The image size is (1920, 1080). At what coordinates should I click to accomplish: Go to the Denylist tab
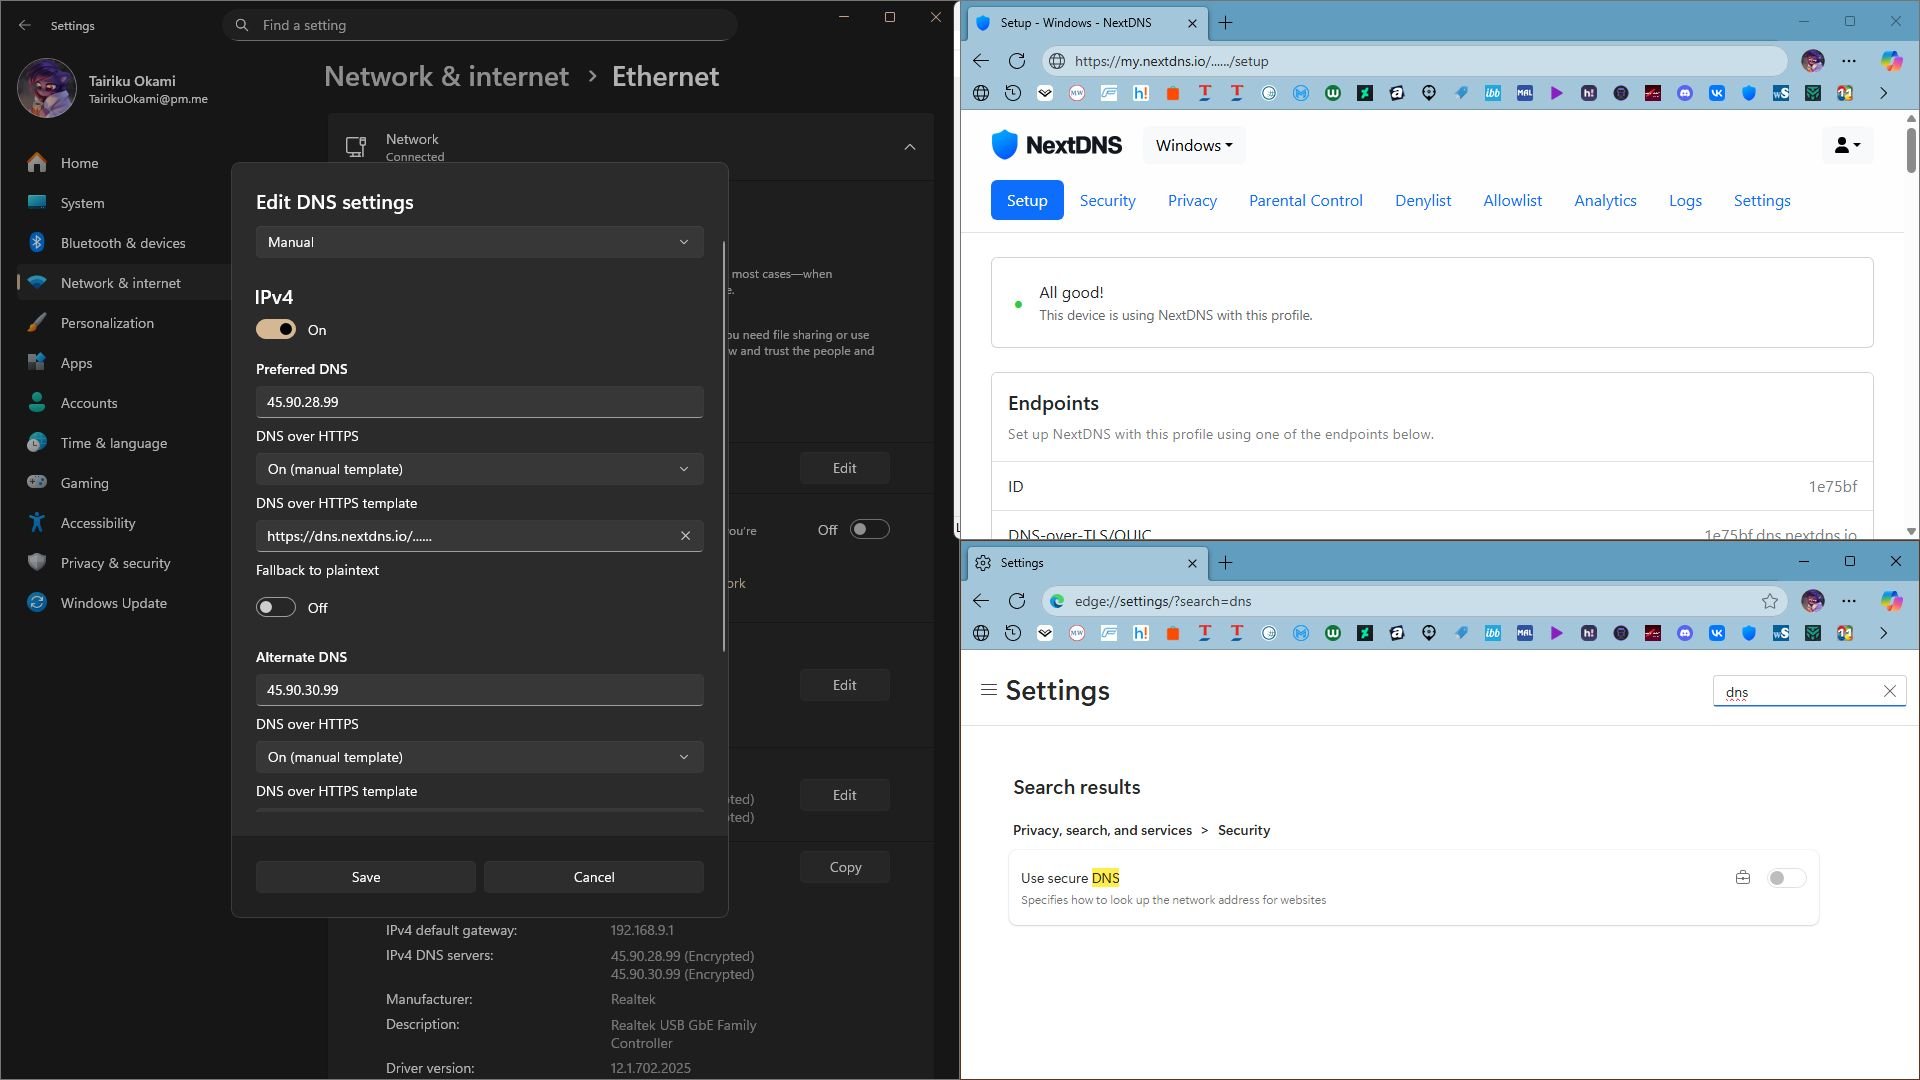(1423, 200)
